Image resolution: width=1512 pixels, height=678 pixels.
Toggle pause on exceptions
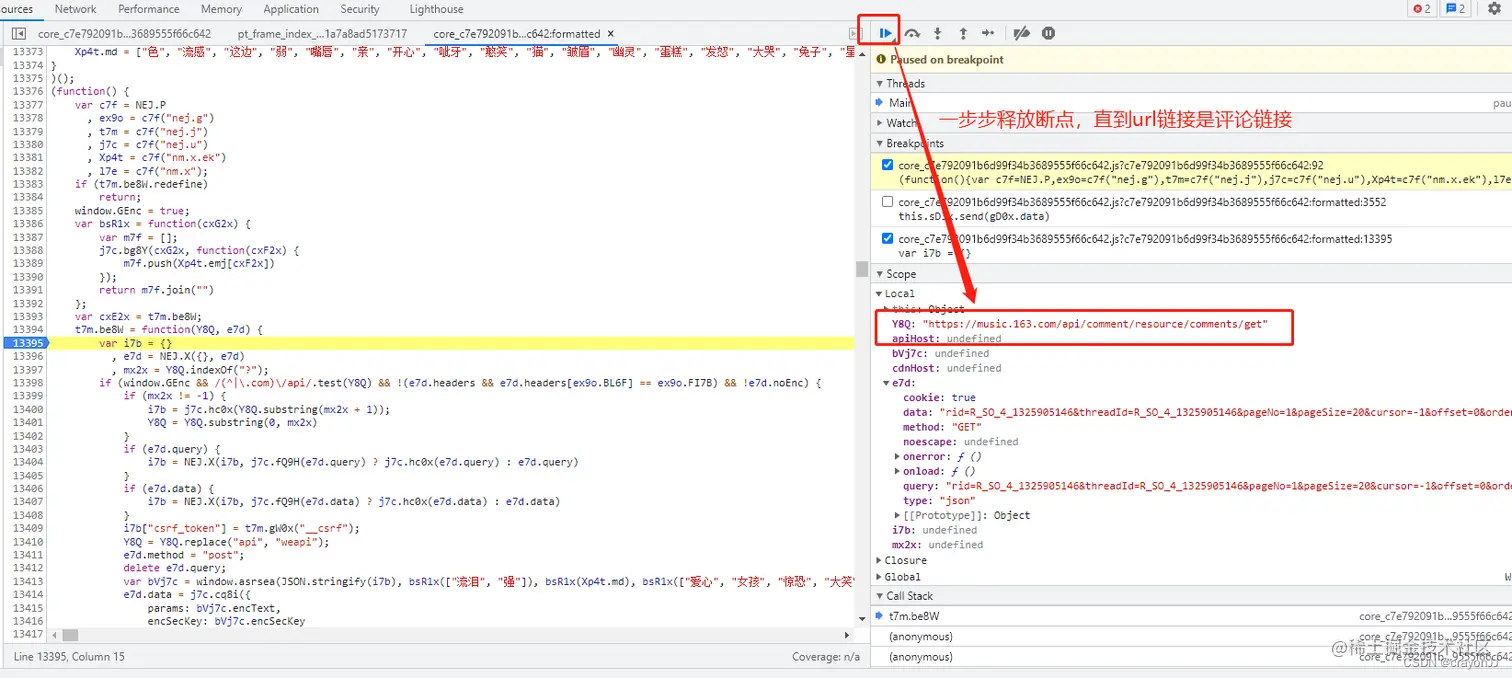click(1048, 33)
